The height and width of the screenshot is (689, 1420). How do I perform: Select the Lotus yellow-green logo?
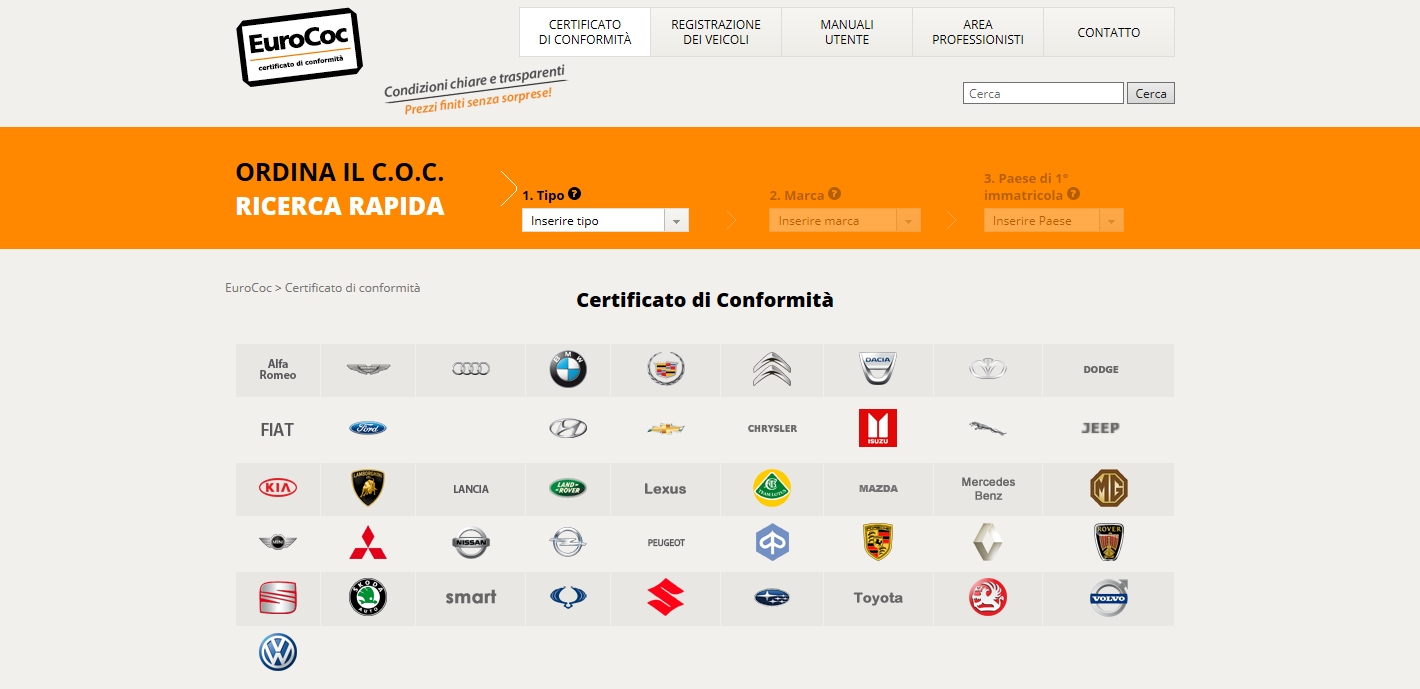point(772,488)
